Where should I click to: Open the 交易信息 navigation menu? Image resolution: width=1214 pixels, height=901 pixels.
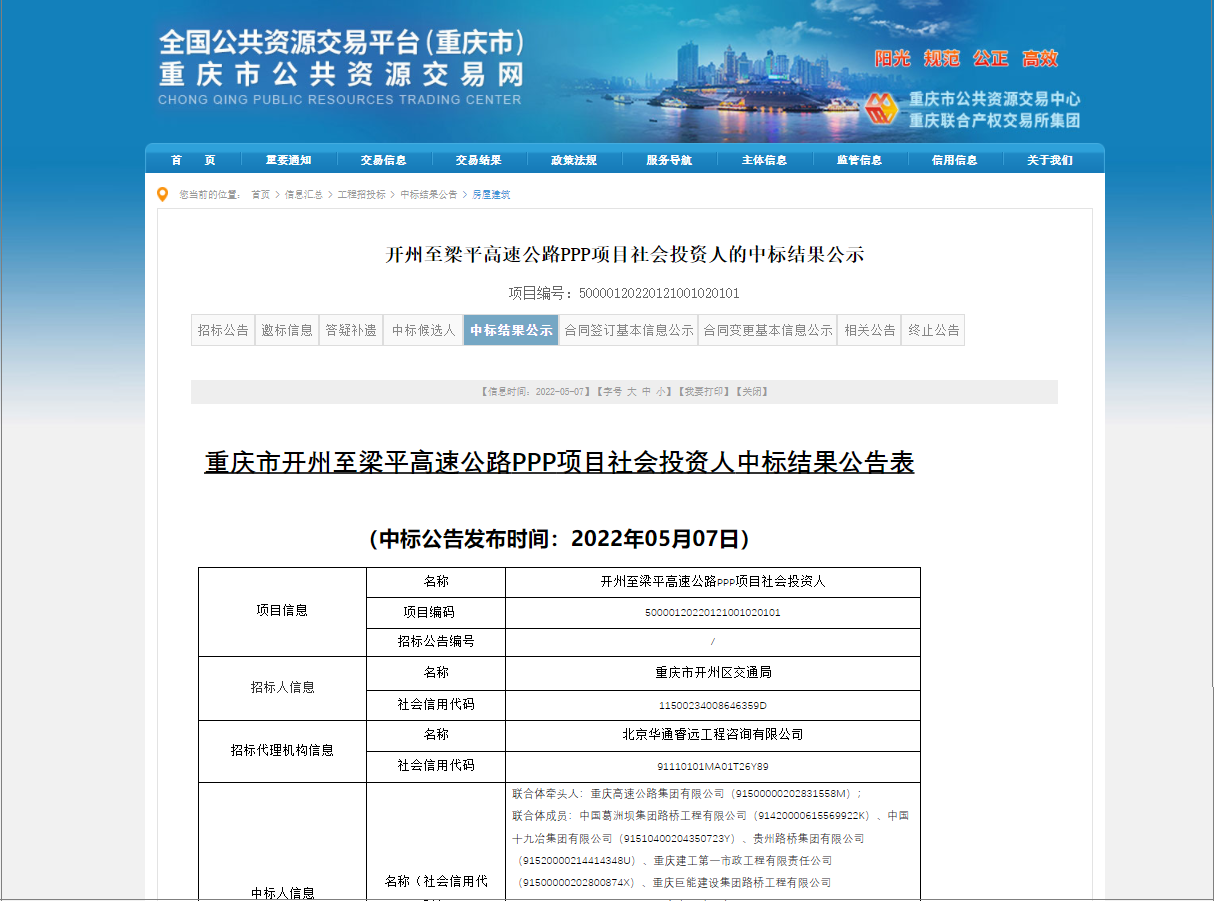click(x=384, y=160)
